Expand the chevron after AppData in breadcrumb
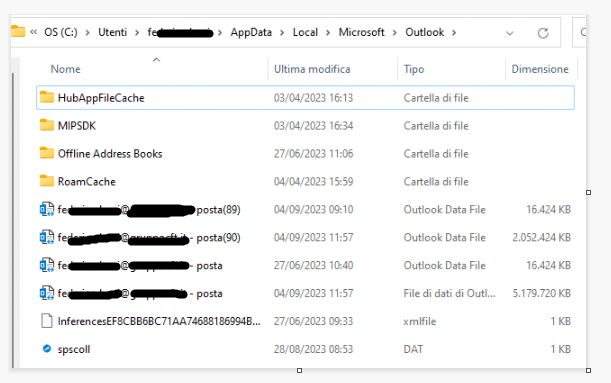The image size is (611, 383). 282,32
